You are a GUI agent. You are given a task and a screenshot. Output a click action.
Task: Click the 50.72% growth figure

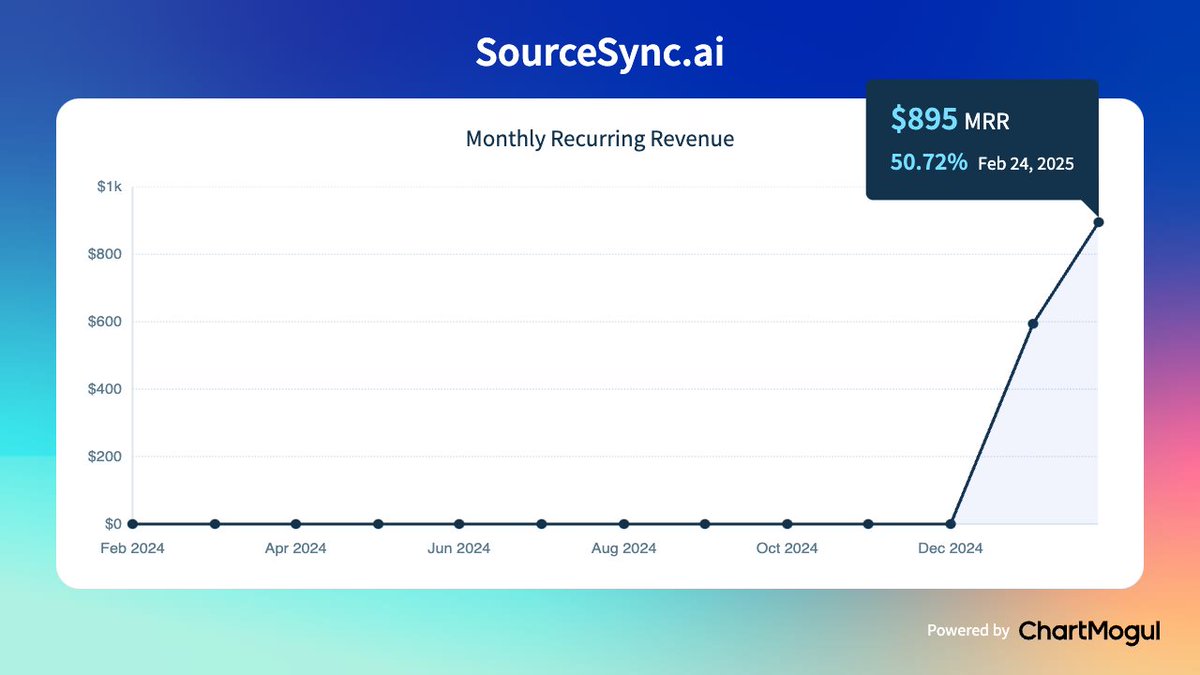[x=929, y=162]
